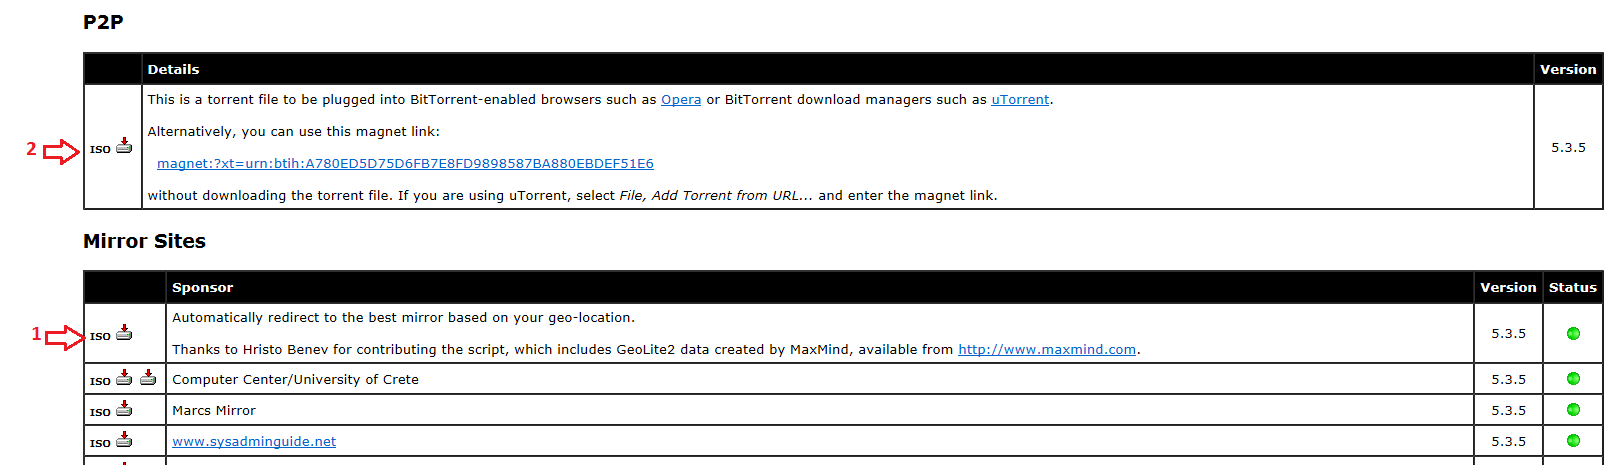This screenshot has width=1617, height=465.
Task: Visit the http://www.maxmind.com link
Action: click(x=1047, y=350)
